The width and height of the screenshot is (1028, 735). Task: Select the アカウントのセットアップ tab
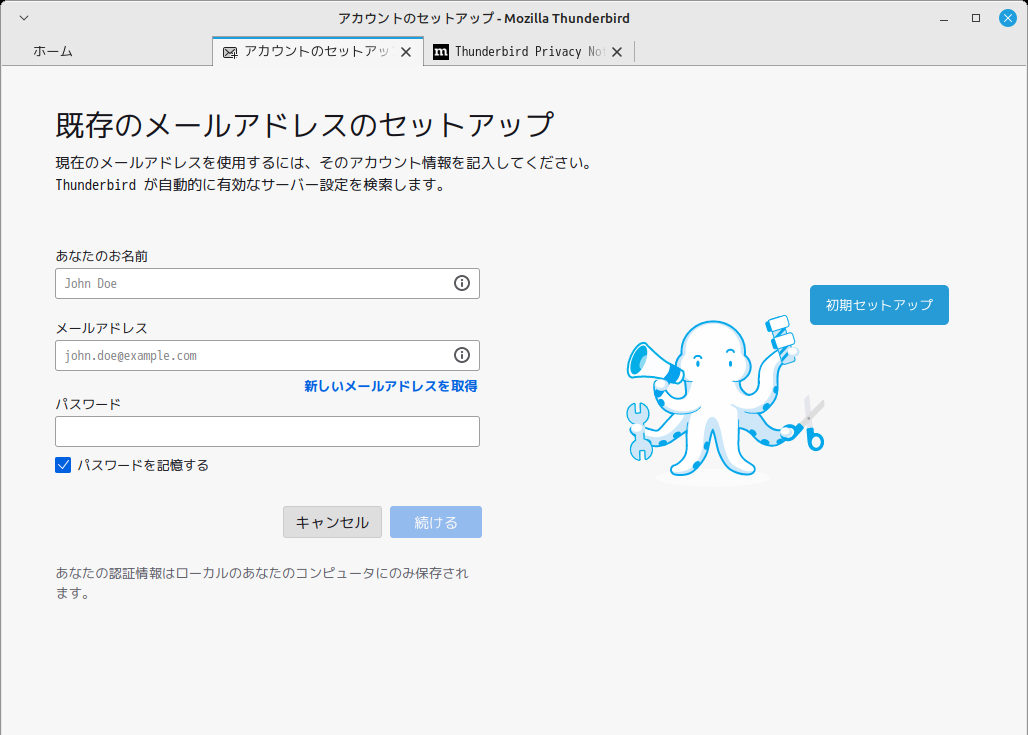coord(318,51)
